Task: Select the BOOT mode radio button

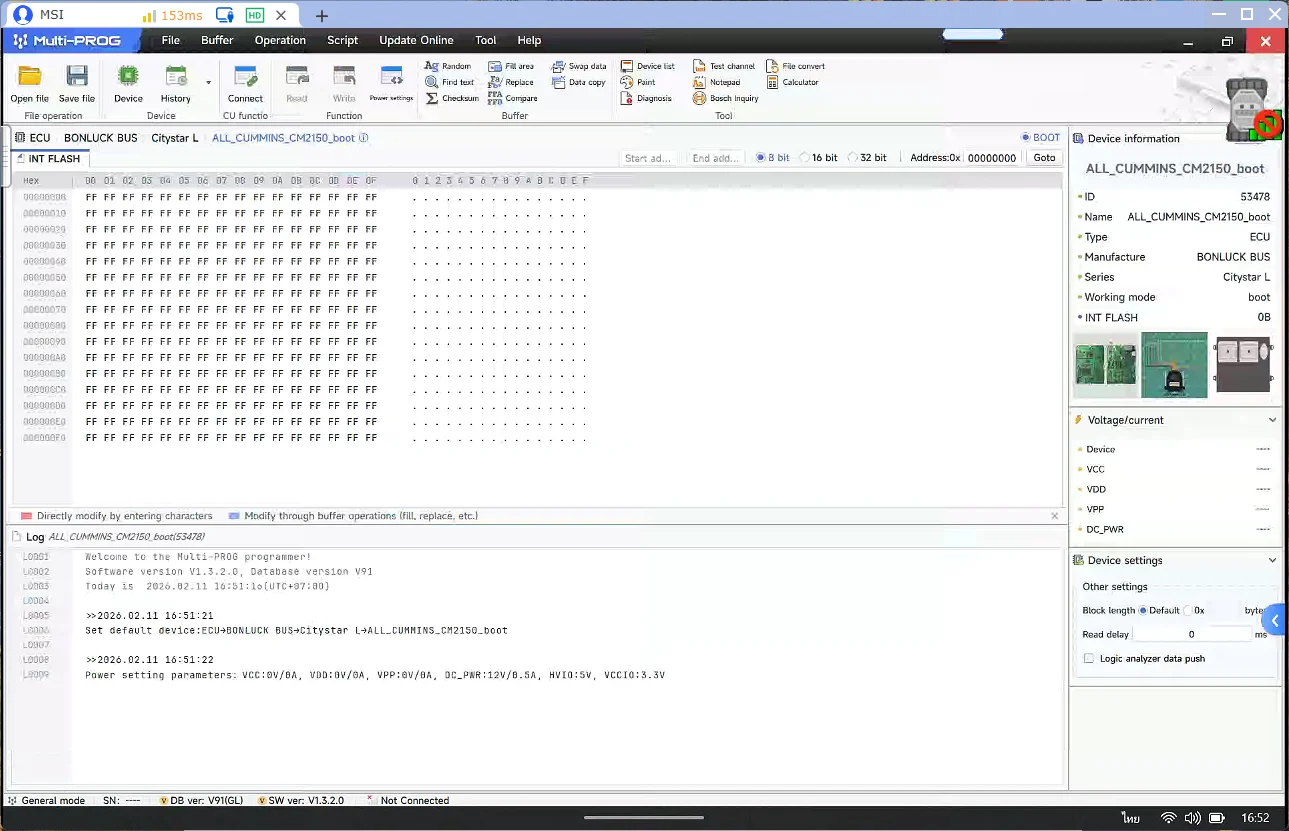Action: click(x=1025, y=138)
